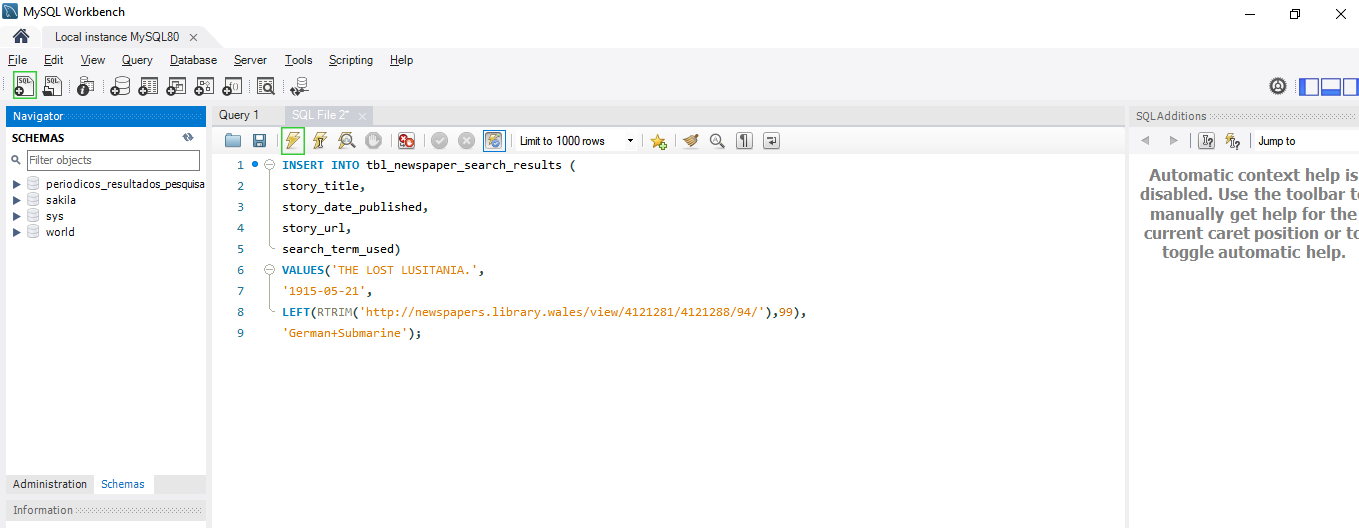The image size is (1359, 528).
Task: Add query to favorites with star icon
Action: point(658,141)
